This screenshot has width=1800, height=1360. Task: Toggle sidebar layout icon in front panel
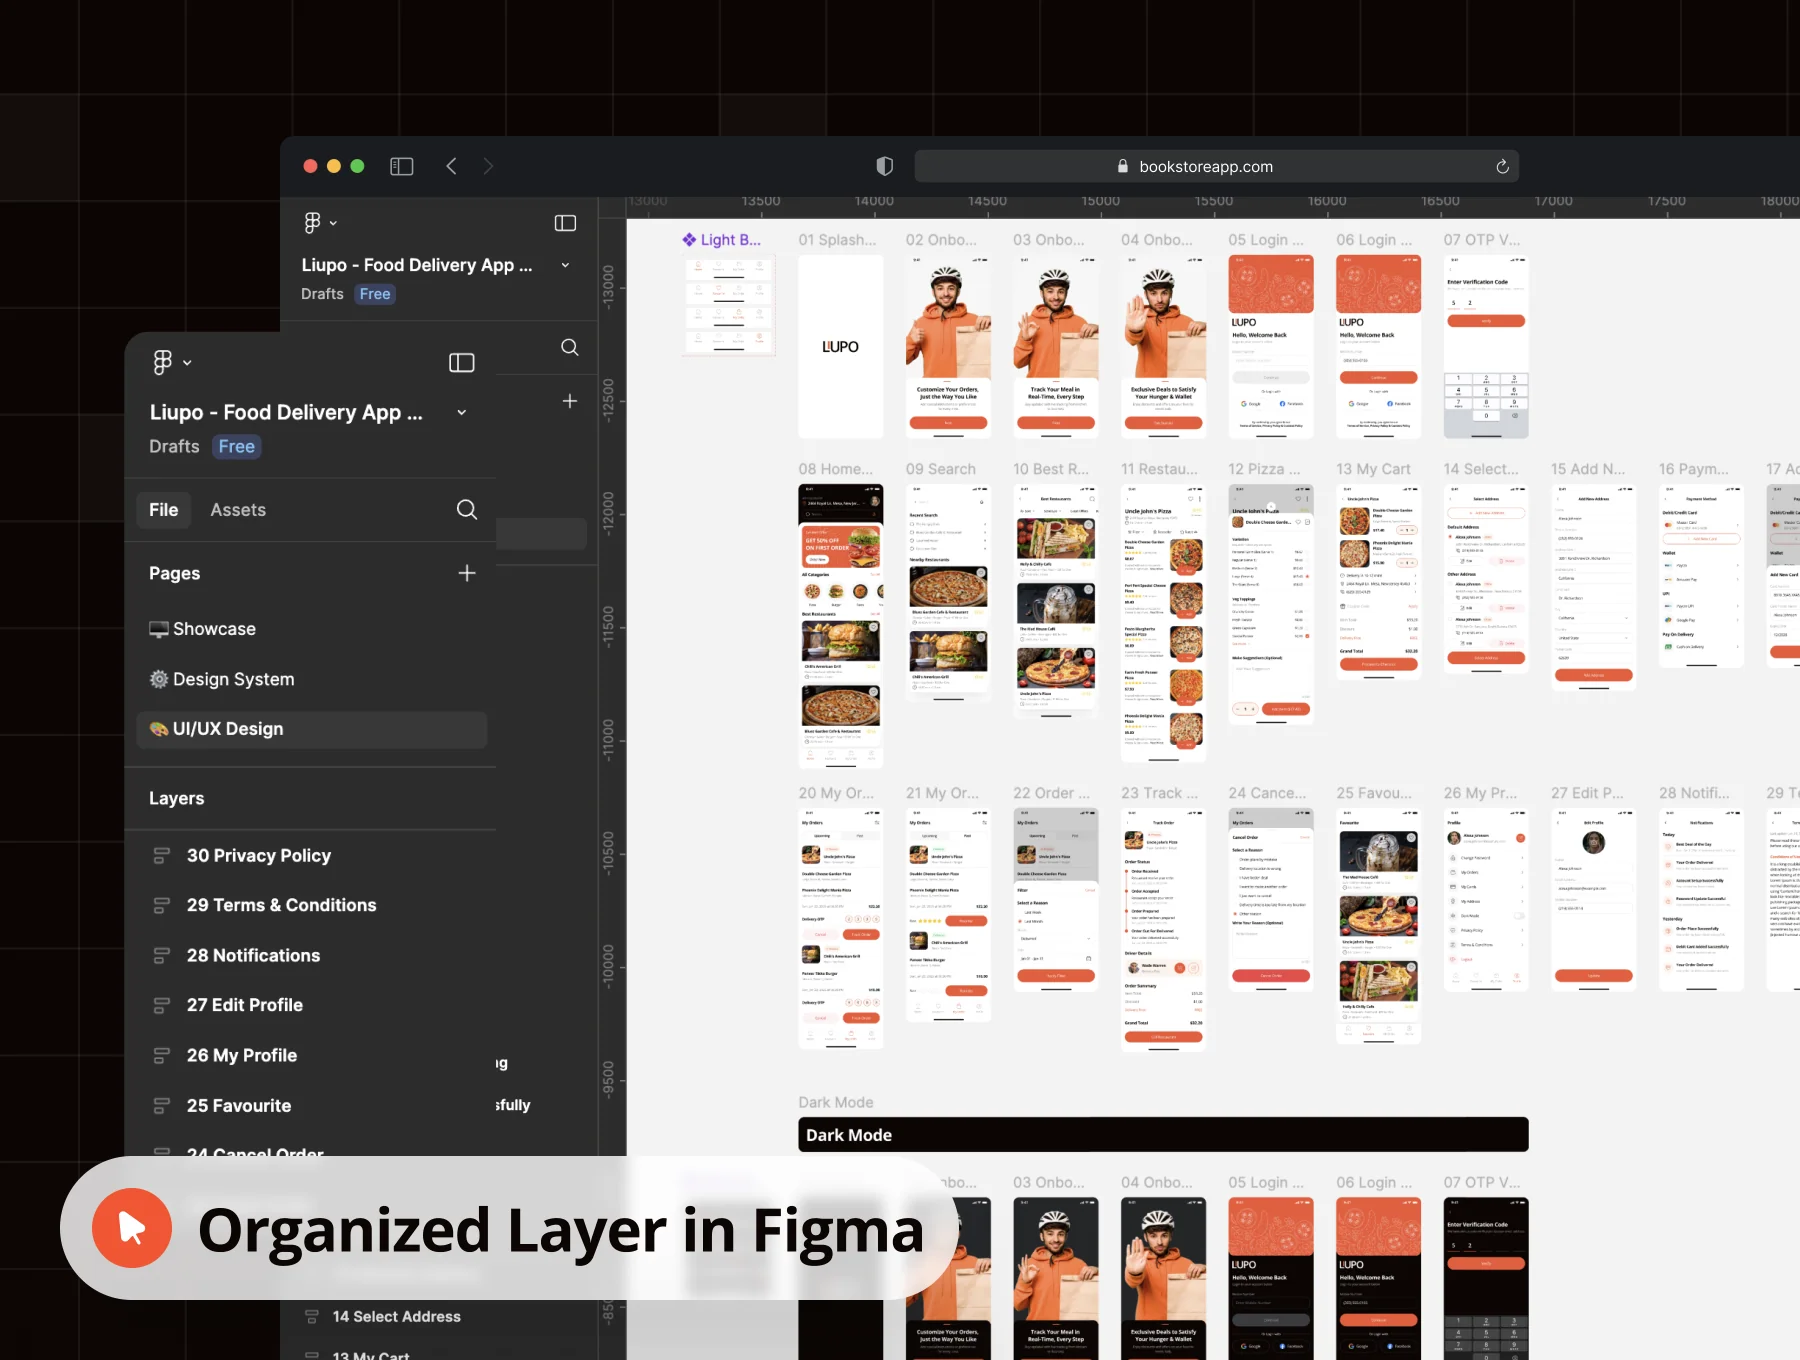coord(461,362)
